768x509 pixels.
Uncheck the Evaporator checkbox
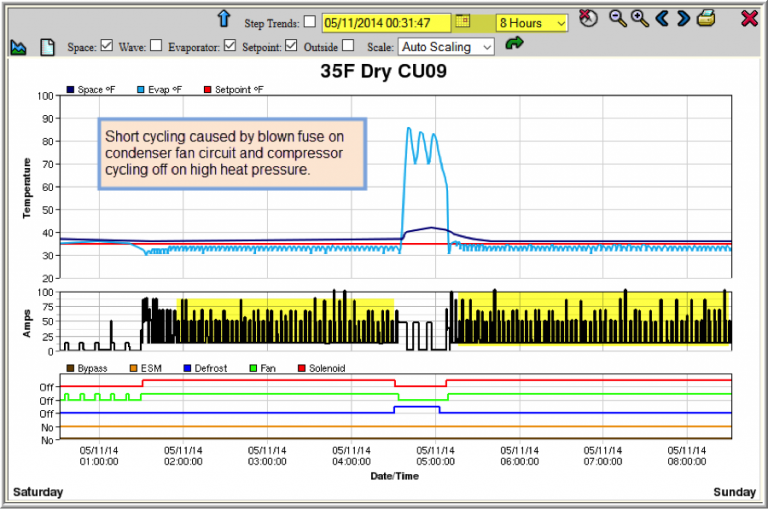(230, 46)
